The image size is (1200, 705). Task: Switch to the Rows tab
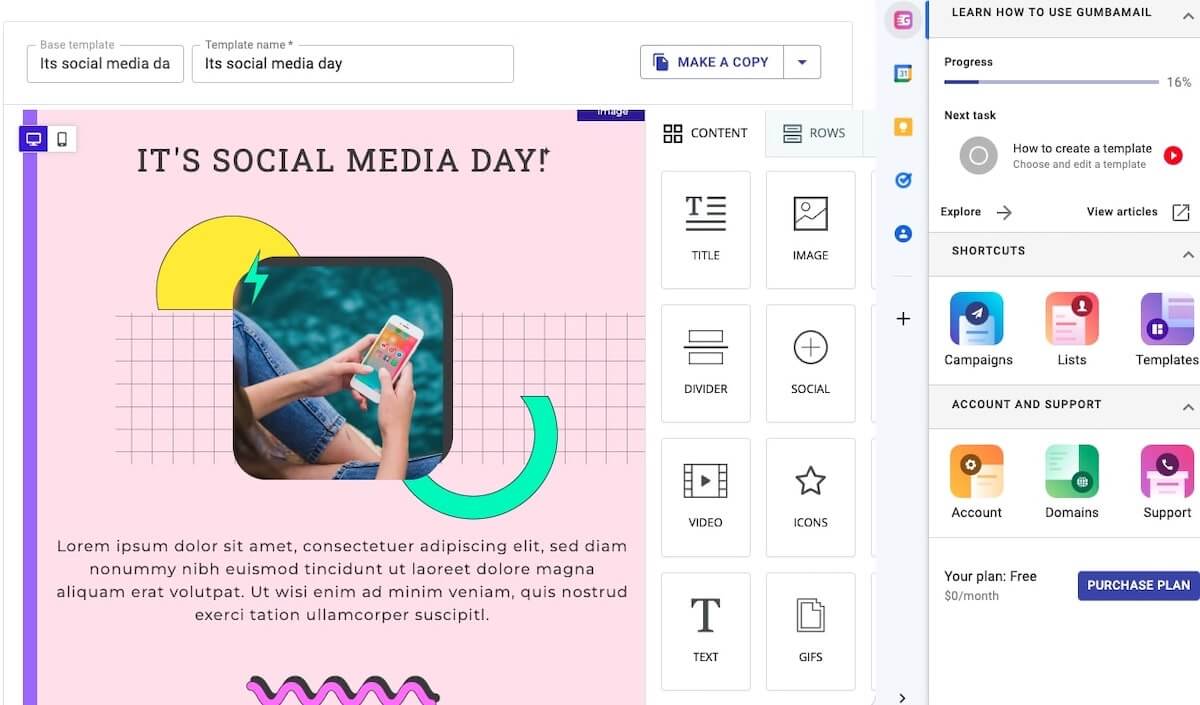[814, 133]
